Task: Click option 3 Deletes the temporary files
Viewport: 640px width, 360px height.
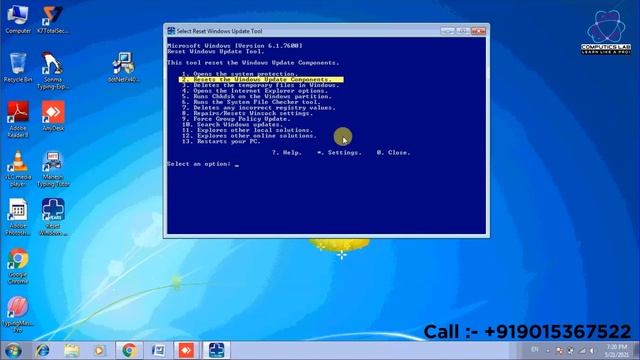Action: point(260,85)
